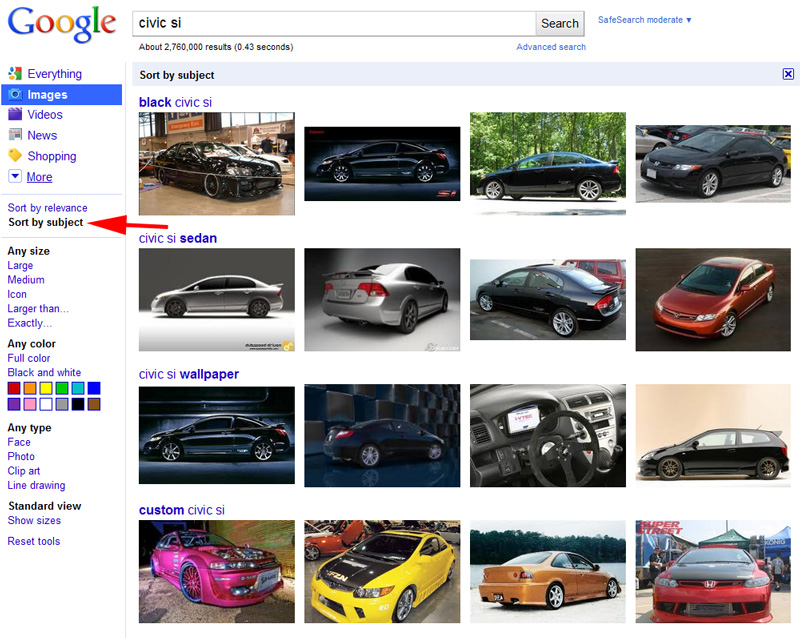This screenshot has height=638, width=800.
Task: Click the Show sizes link
Action: [34, 520]
